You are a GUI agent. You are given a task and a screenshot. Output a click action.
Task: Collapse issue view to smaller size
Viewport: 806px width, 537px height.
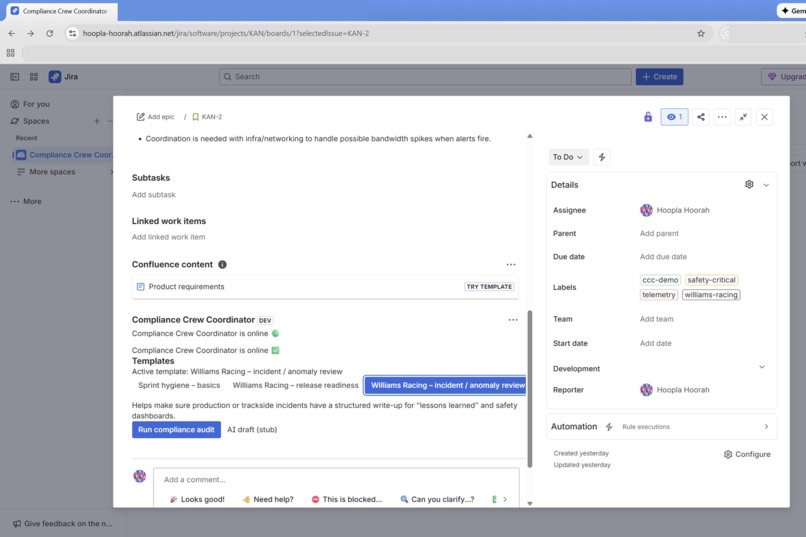pos(743,117)
